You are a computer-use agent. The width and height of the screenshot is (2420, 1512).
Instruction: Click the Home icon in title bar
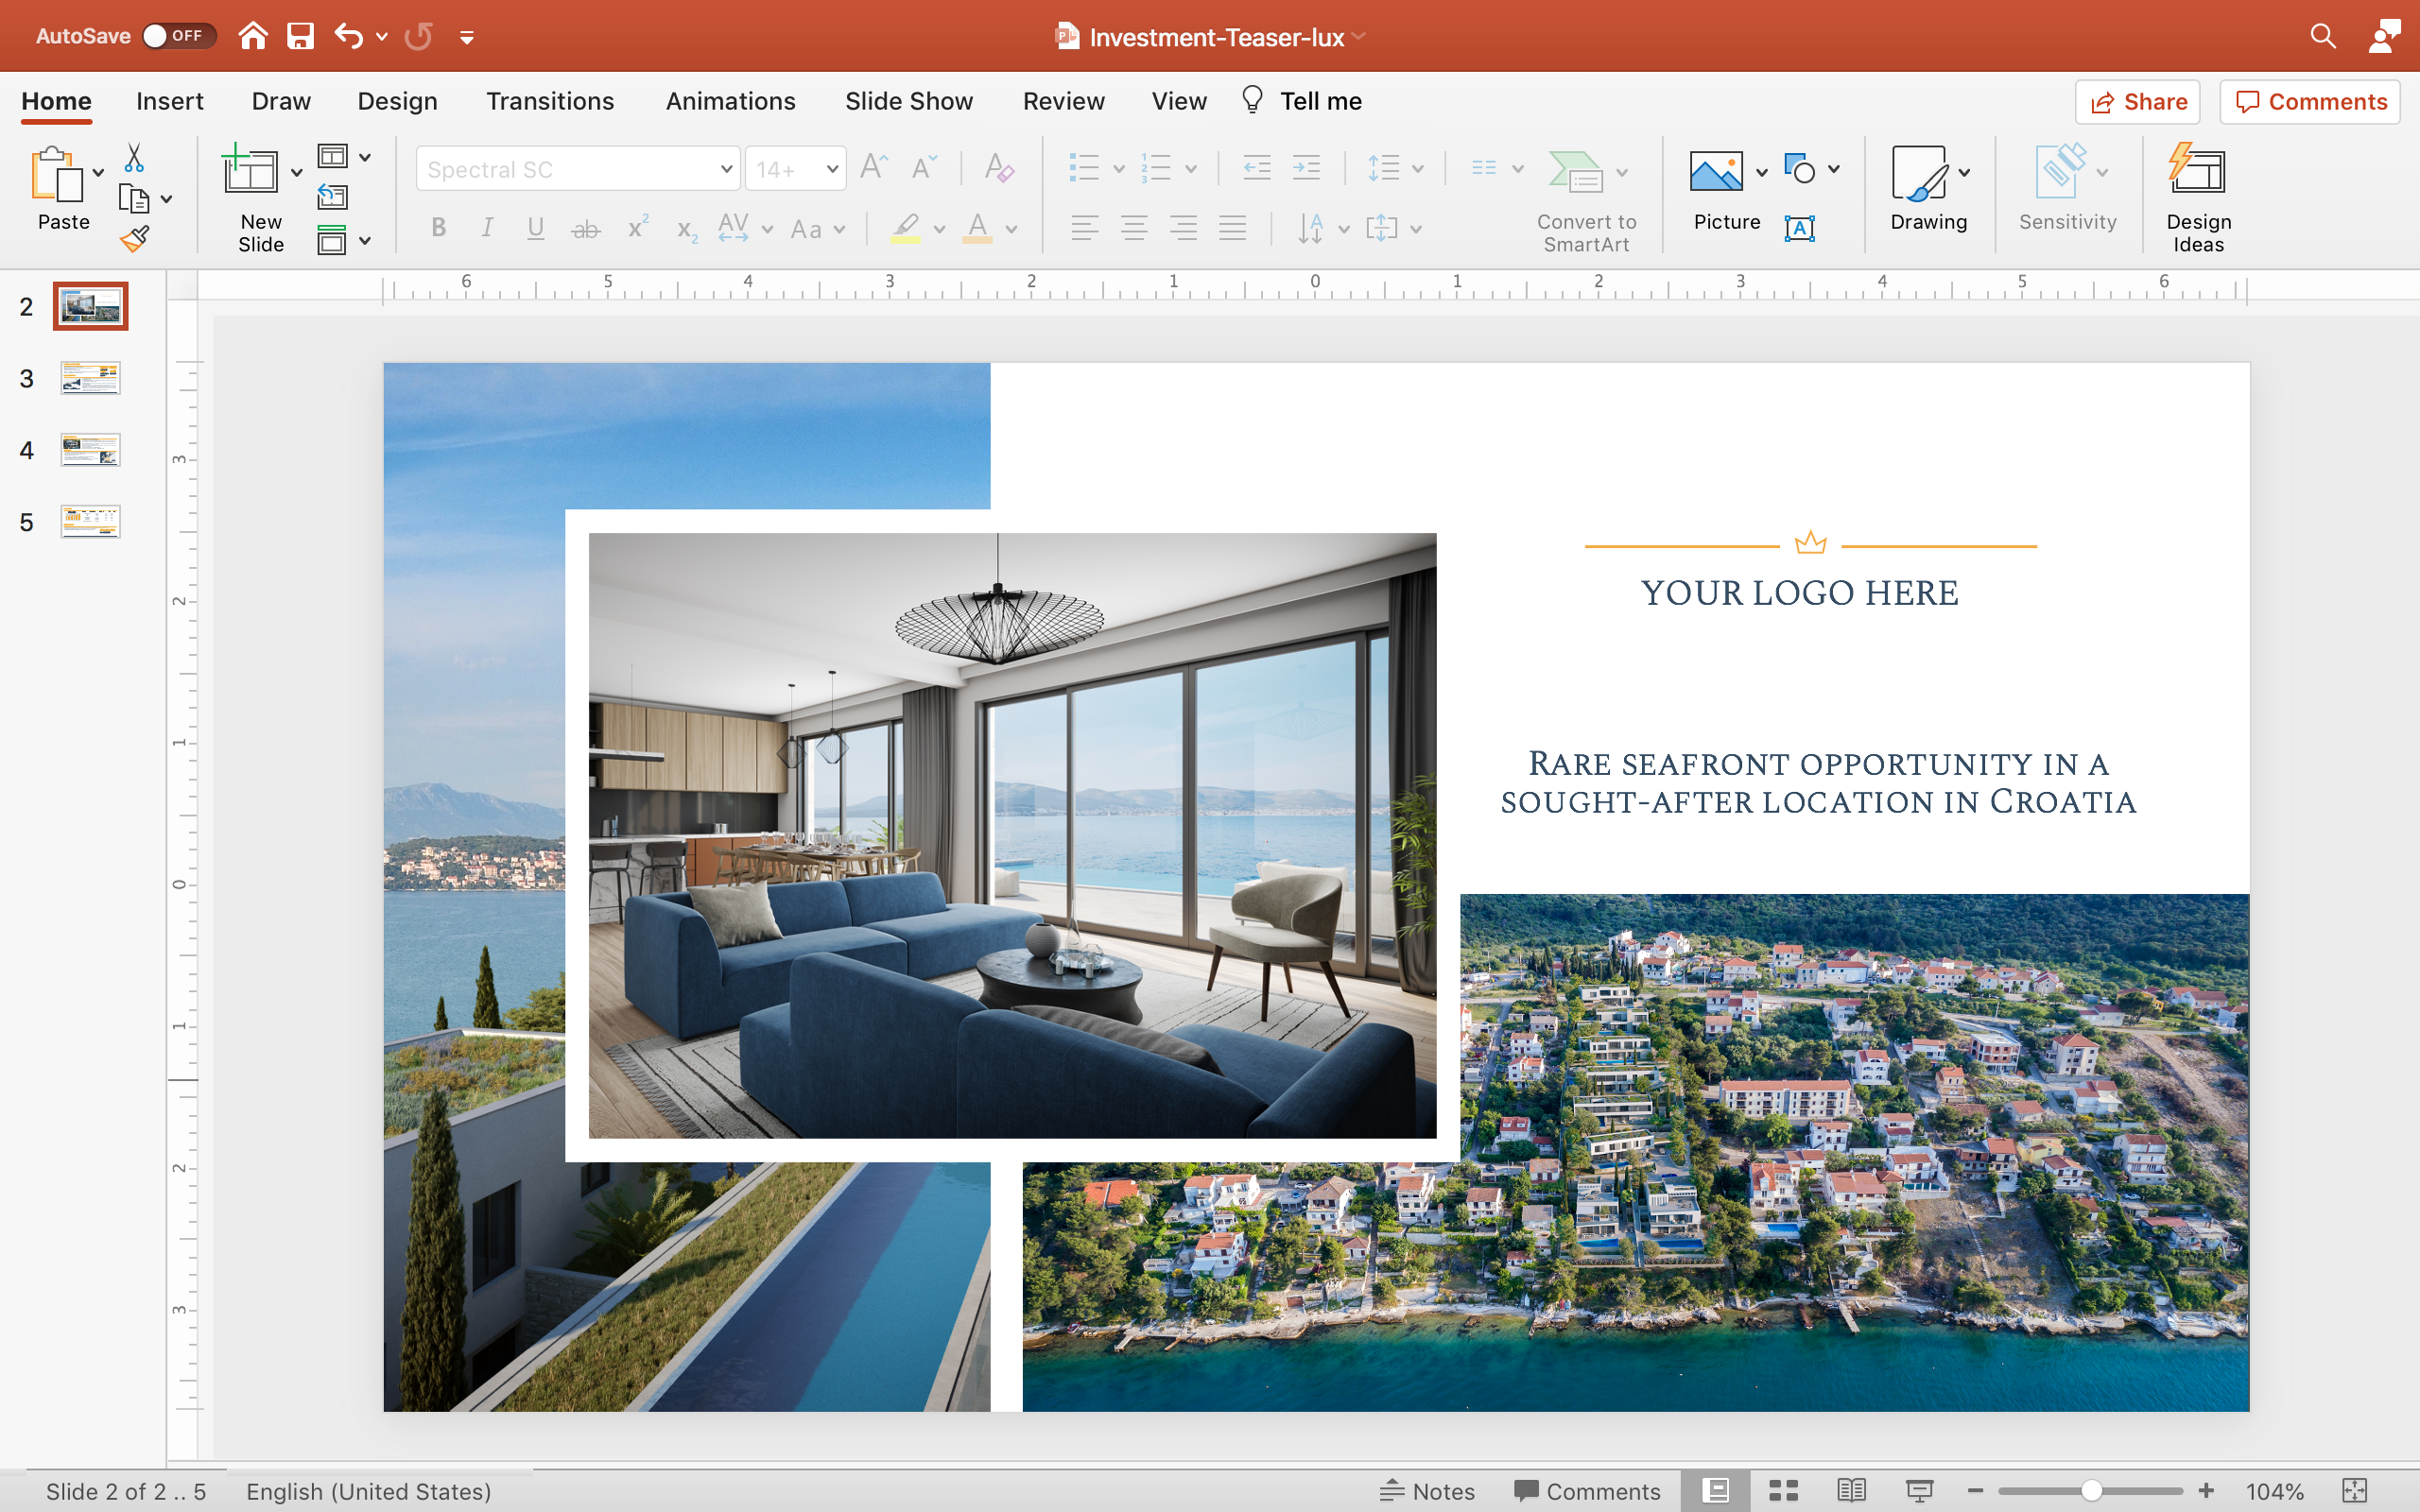tap(253, 37)
